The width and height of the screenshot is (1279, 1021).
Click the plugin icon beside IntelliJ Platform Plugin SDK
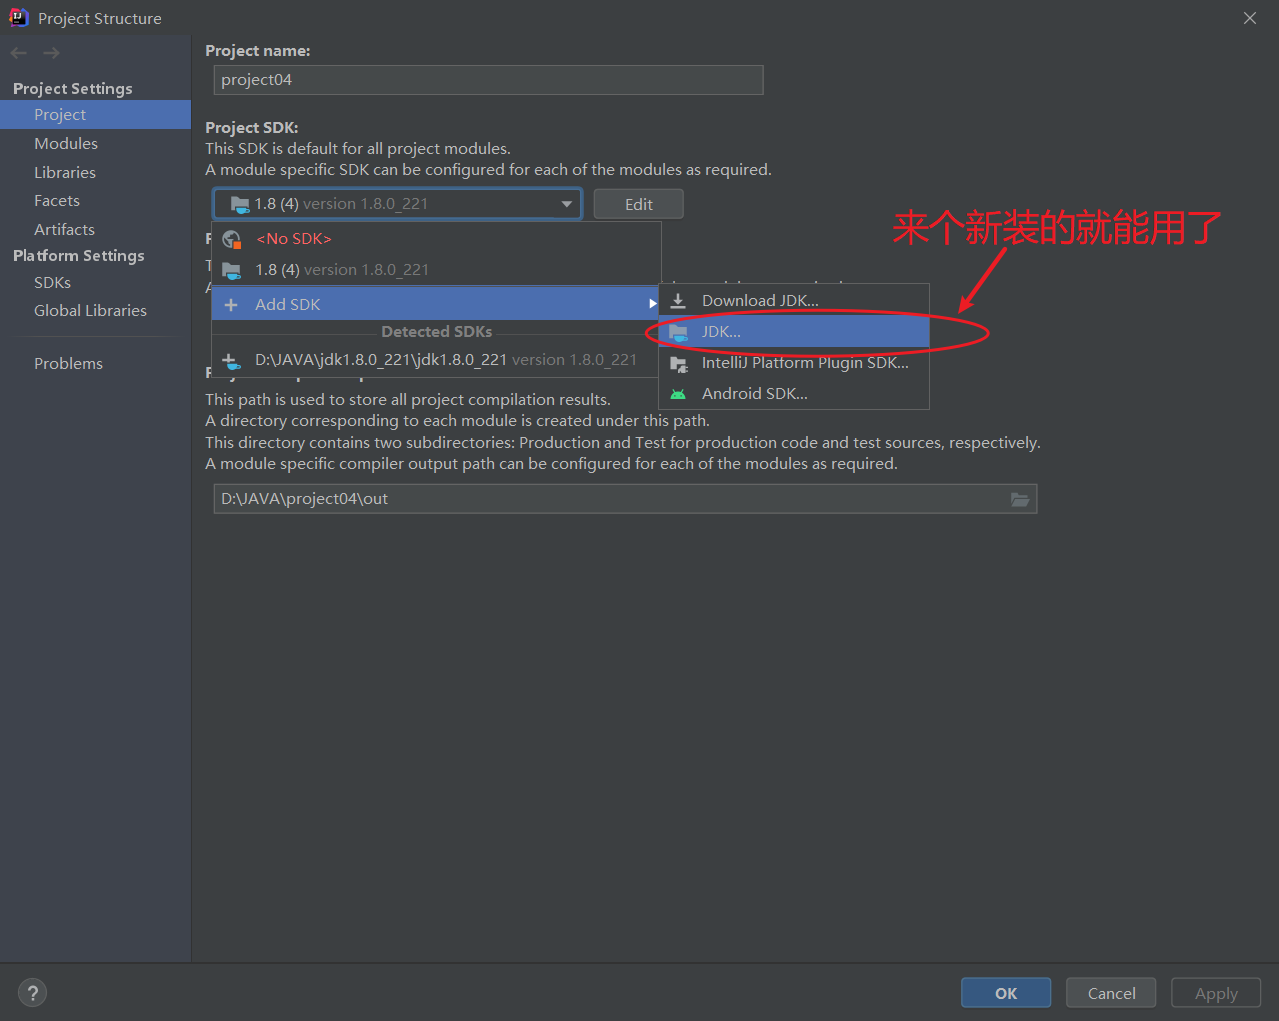pos(679,363)
